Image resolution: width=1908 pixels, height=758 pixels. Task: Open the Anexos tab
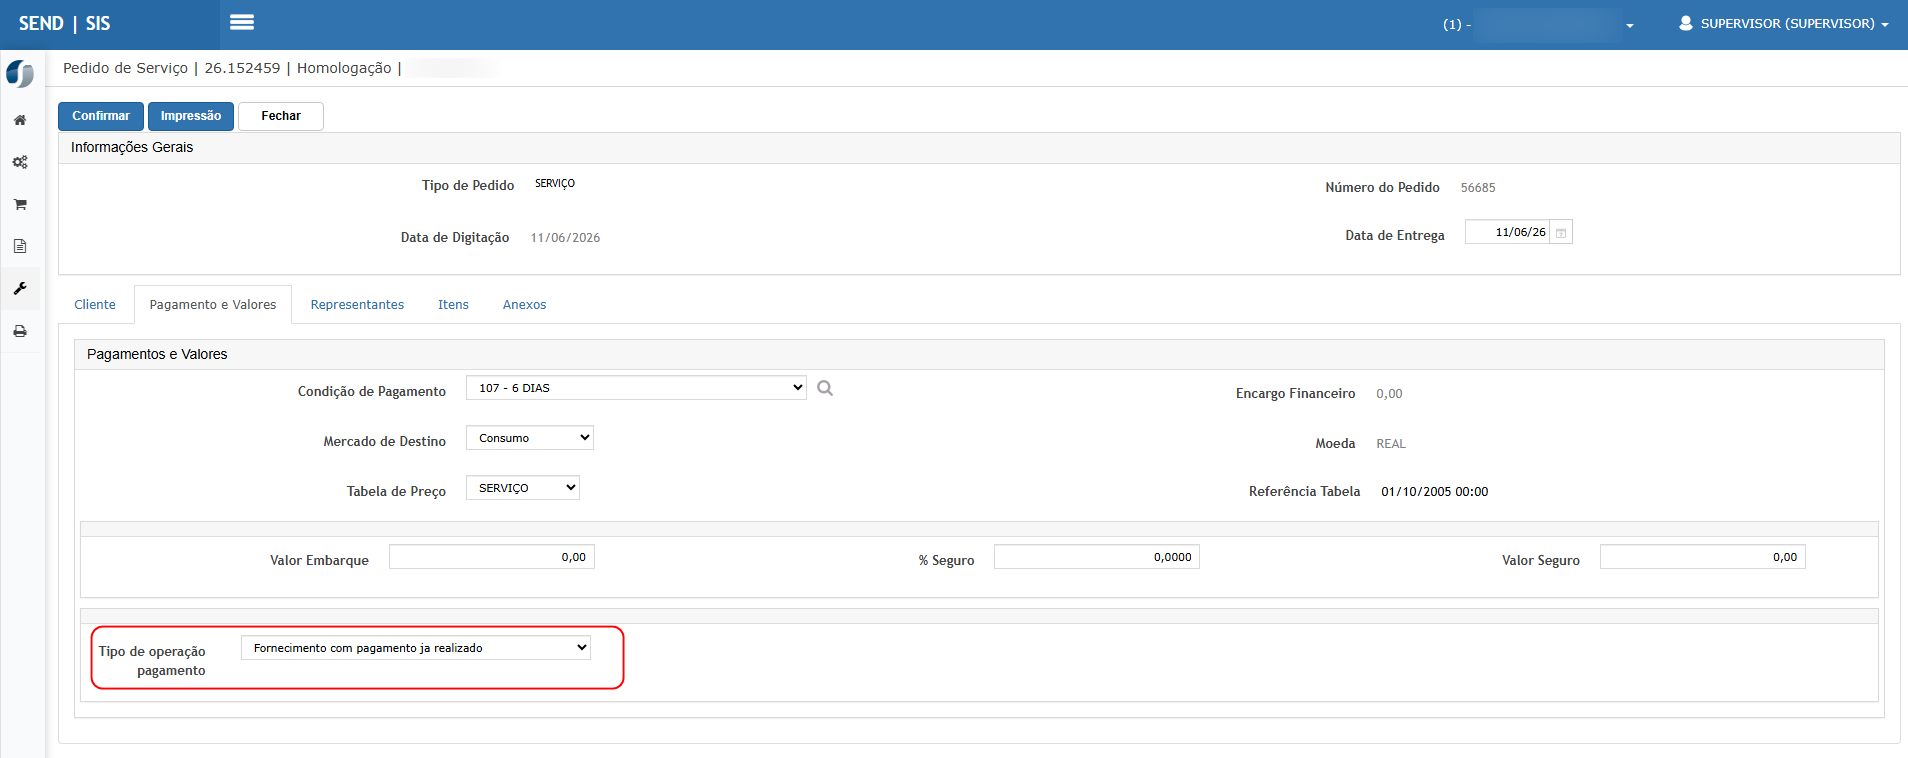(x=524, y=305)
